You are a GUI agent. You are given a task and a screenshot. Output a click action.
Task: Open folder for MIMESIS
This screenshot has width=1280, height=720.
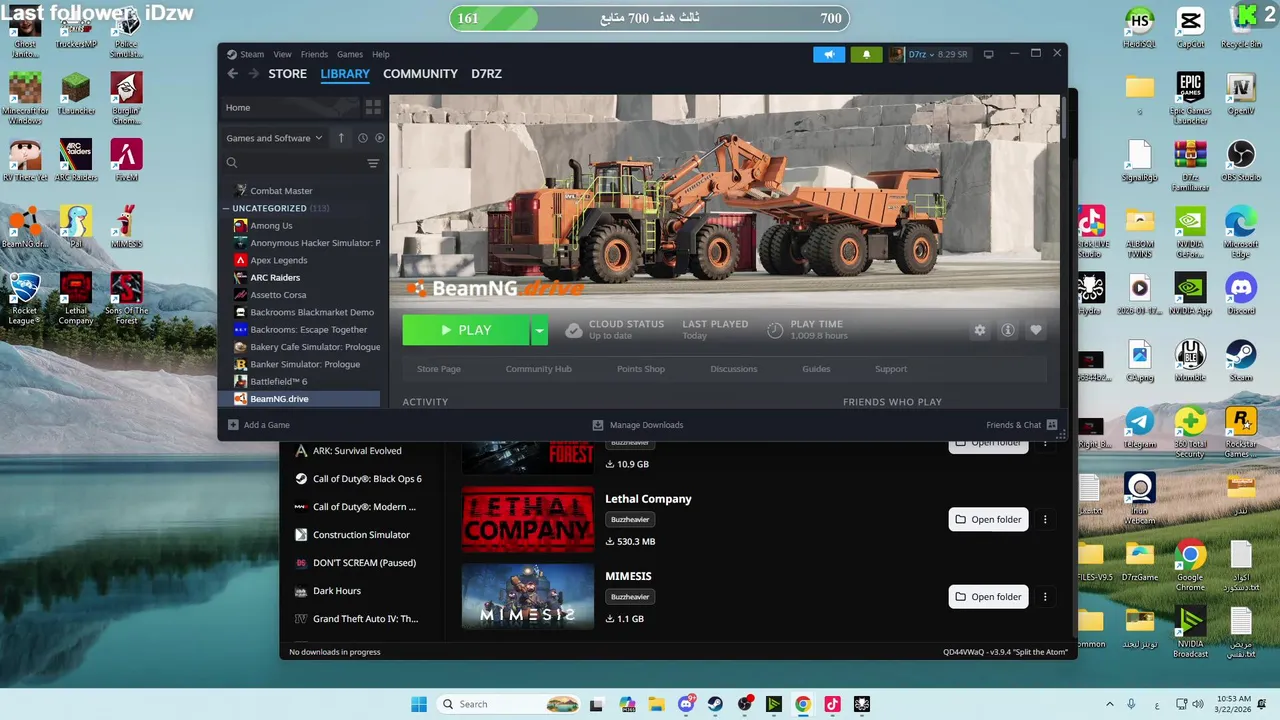click(988, 597)
